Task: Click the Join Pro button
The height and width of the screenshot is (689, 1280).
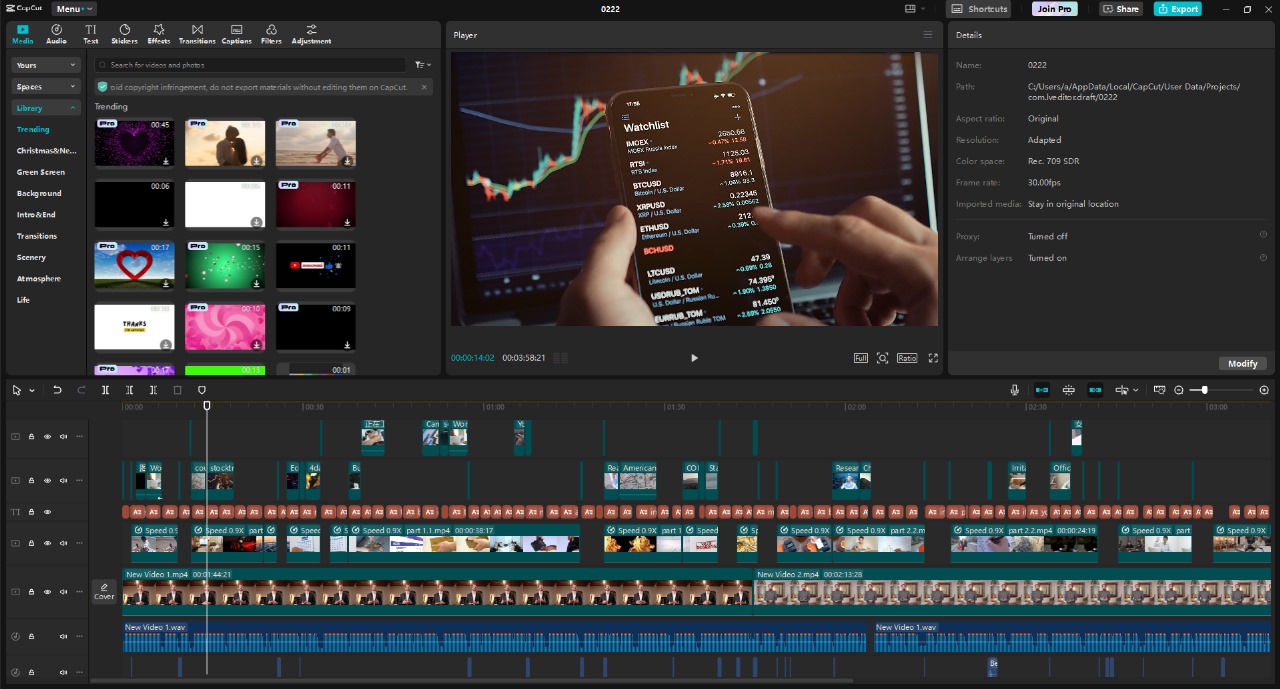Action: coord(1055,9)
